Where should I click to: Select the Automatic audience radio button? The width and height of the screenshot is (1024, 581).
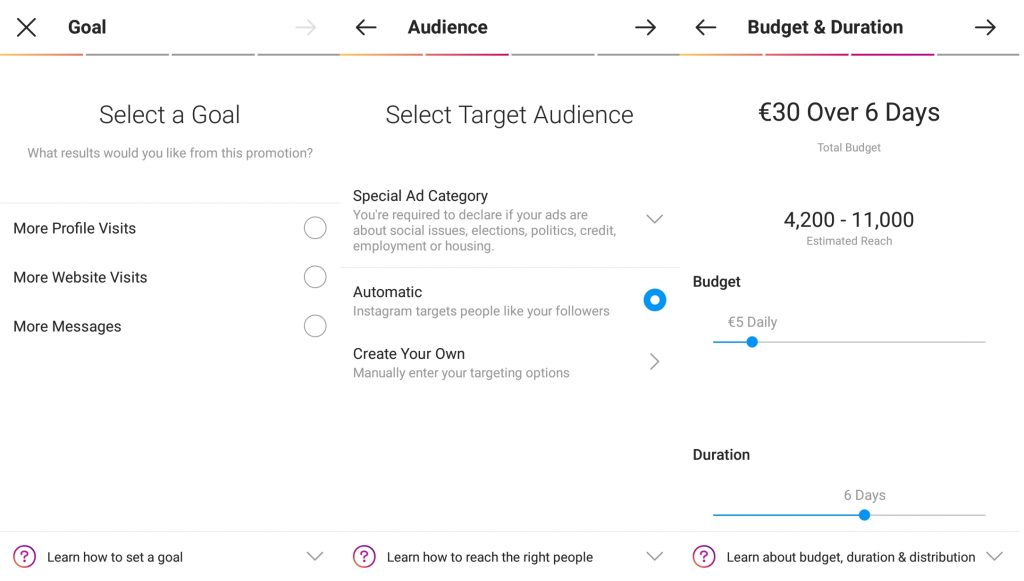coord(654,300)
